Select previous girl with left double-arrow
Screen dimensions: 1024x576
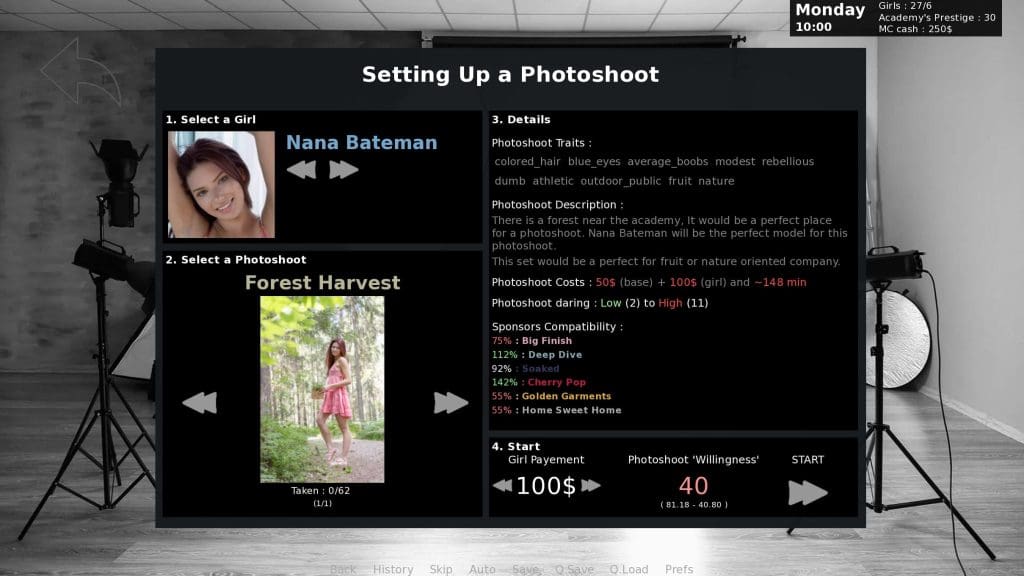tap(301, 170)
